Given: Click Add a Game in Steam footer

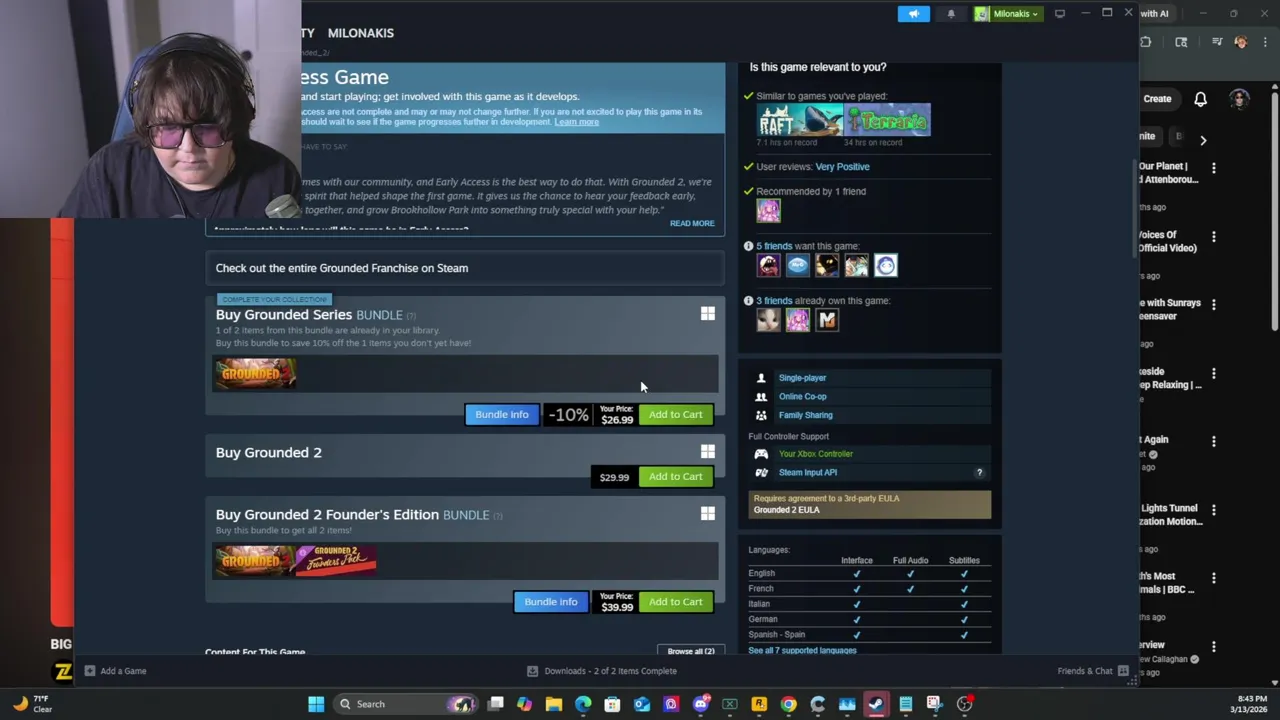Looking at the screenshot, I should point(116,671).
